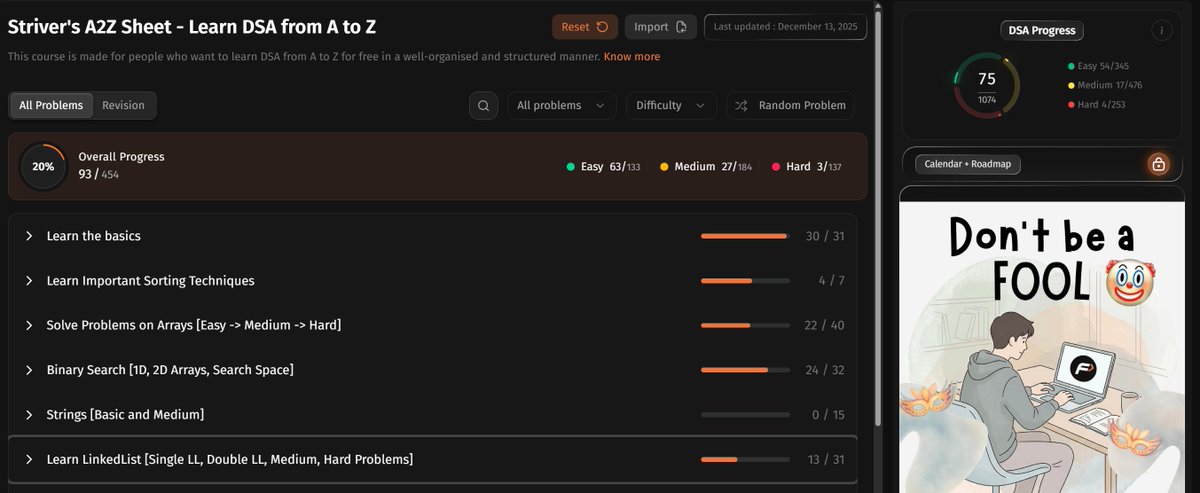Click the shuffle icon in Random Problem
The height and width of the screenshot is (493, 1200).
pyautogui.click(x=742, y=105)
